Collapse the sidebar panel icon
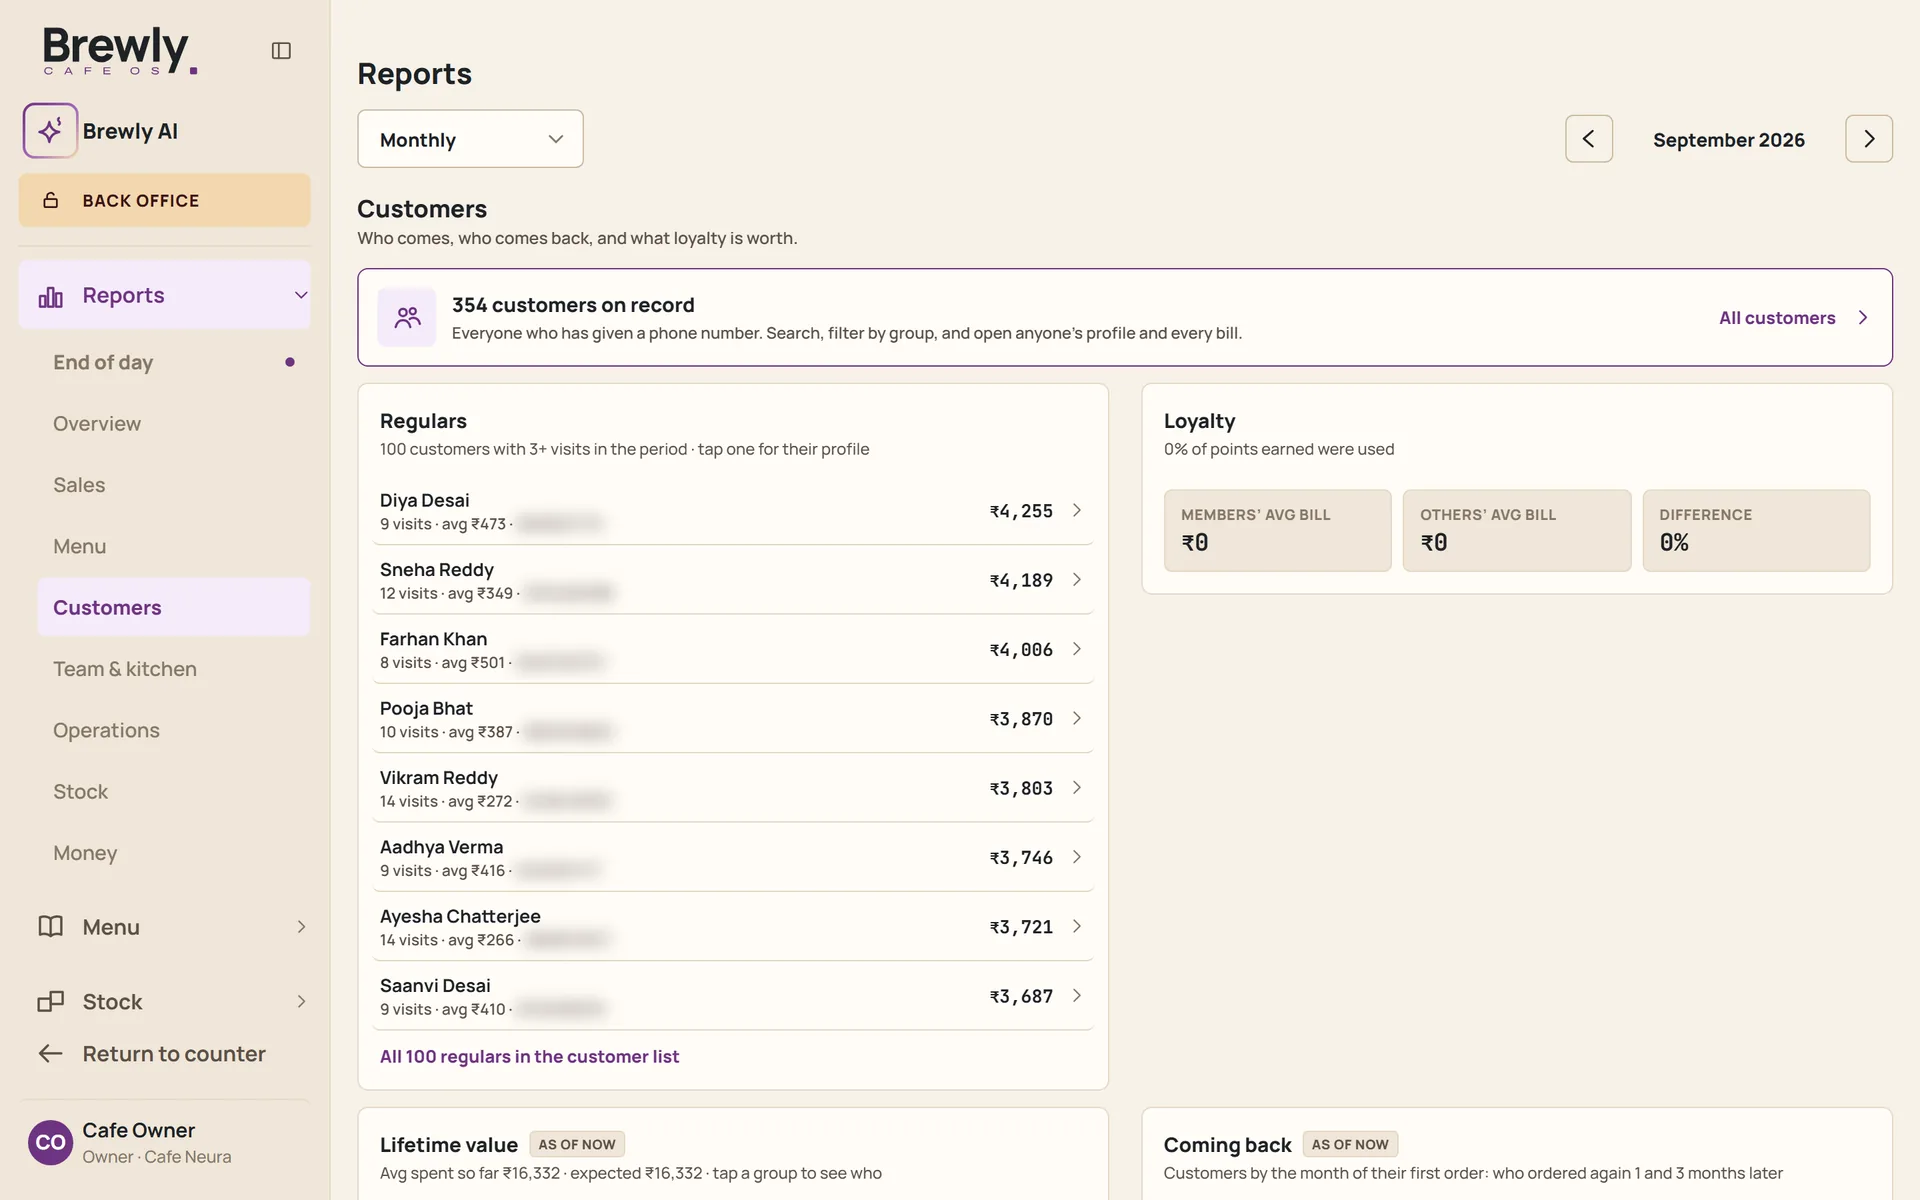Image resolution: width=1920 pixels, height=1200 pixels. [281, 51]
